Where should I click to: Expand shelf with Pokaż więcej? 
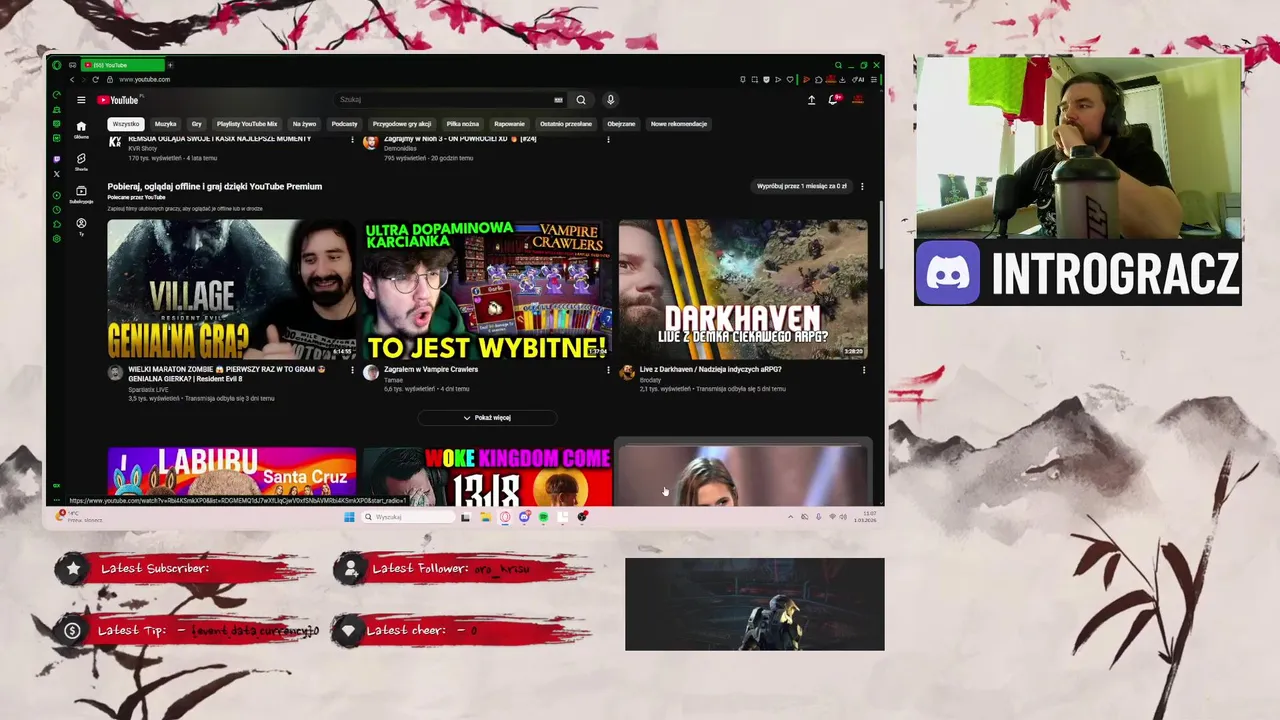pos(487,418)
